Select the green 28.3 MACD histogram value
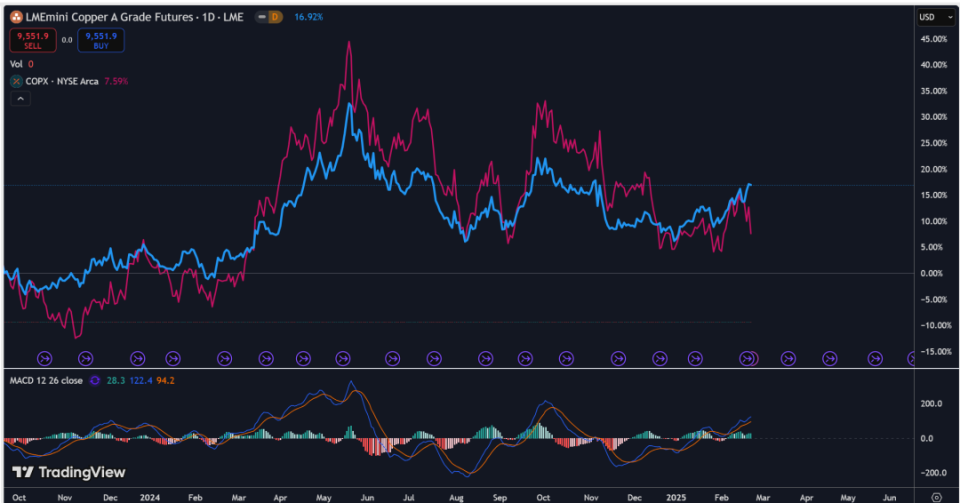960x503 pixels. [x=116, y=381]
